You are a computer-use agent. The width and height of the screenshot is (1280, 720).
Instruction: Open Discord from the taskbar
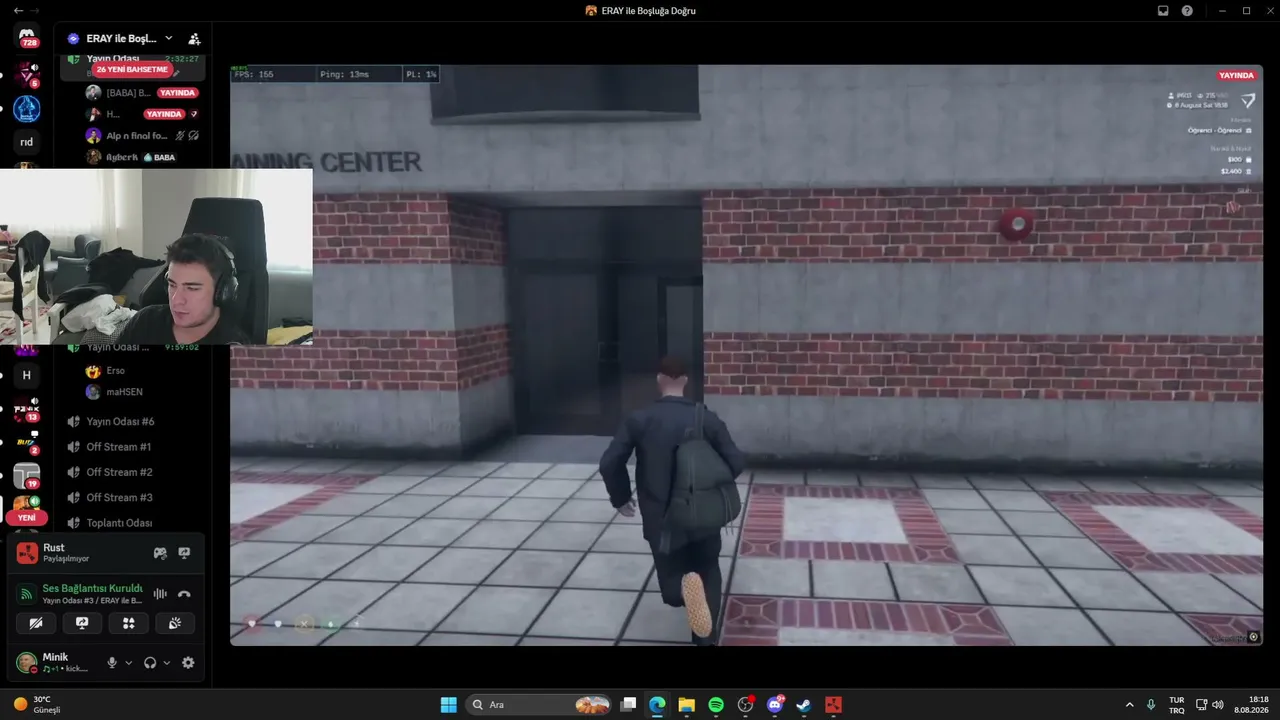(x=774, y=705)
